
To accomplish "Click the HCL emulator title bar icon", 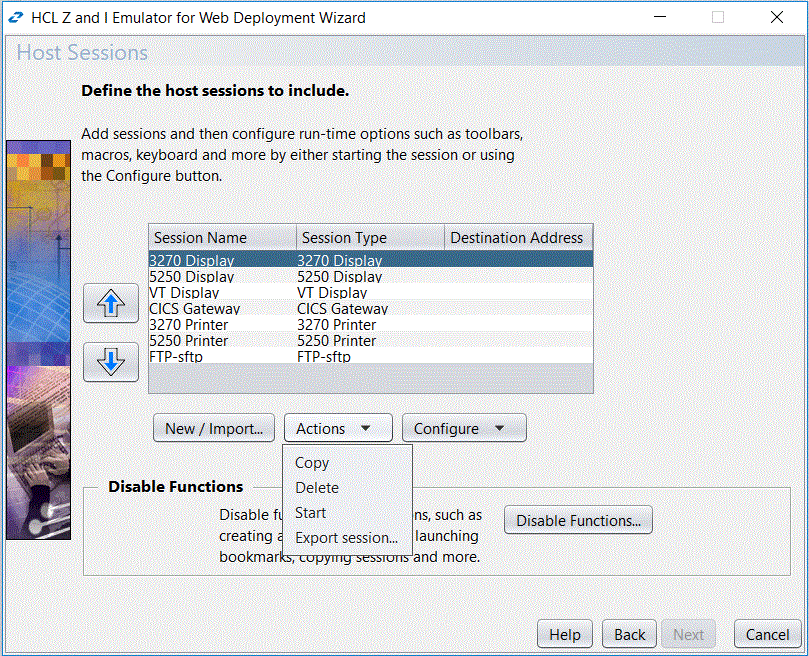I will [x=14, y=17].
